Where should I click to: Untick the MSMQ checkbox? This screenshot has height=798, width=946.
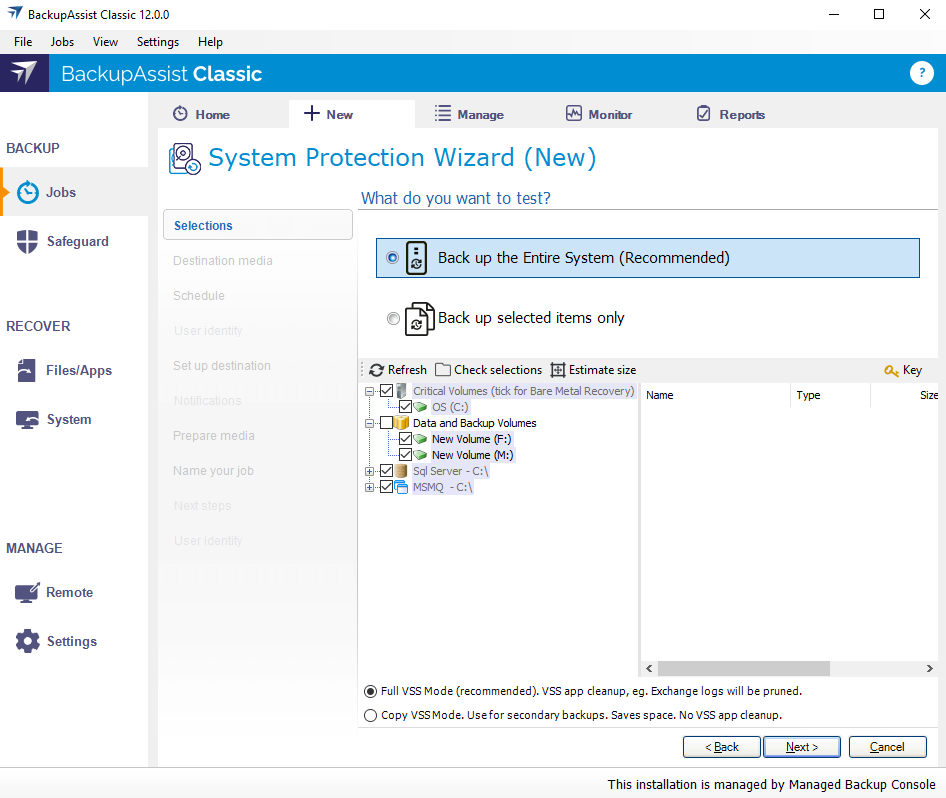tap(387, 487)
